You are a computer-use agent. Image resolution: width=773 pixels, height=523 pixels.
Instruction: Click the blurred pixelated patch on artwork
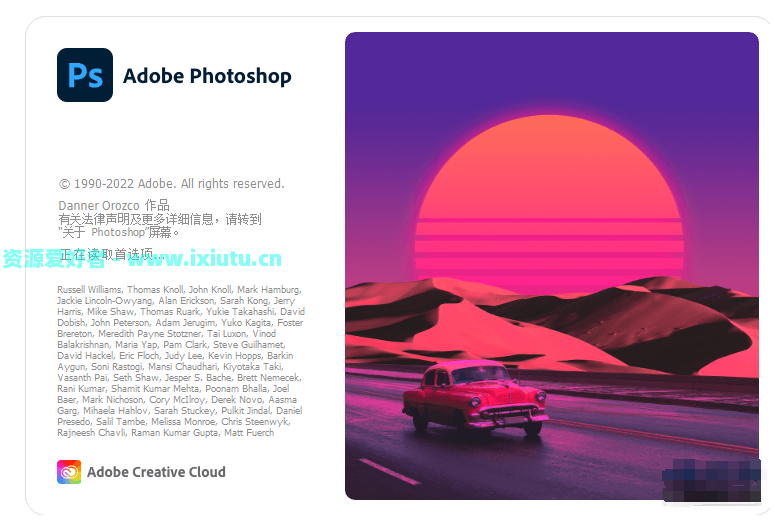[711, 481]
